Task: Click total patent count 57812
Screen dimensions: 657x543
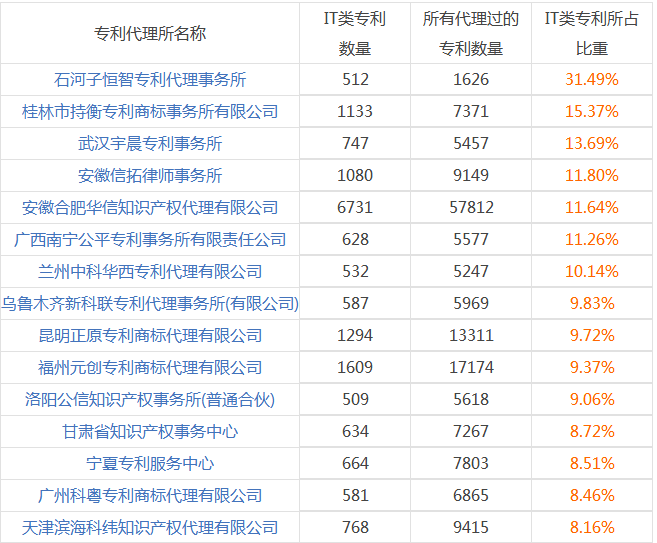Action: pyautogui.click(x=471, y=207)
